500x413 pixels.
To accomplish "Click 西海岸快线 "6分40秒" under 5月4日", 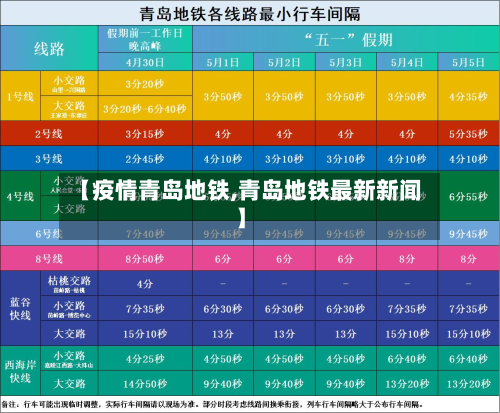I will point(407,359).
